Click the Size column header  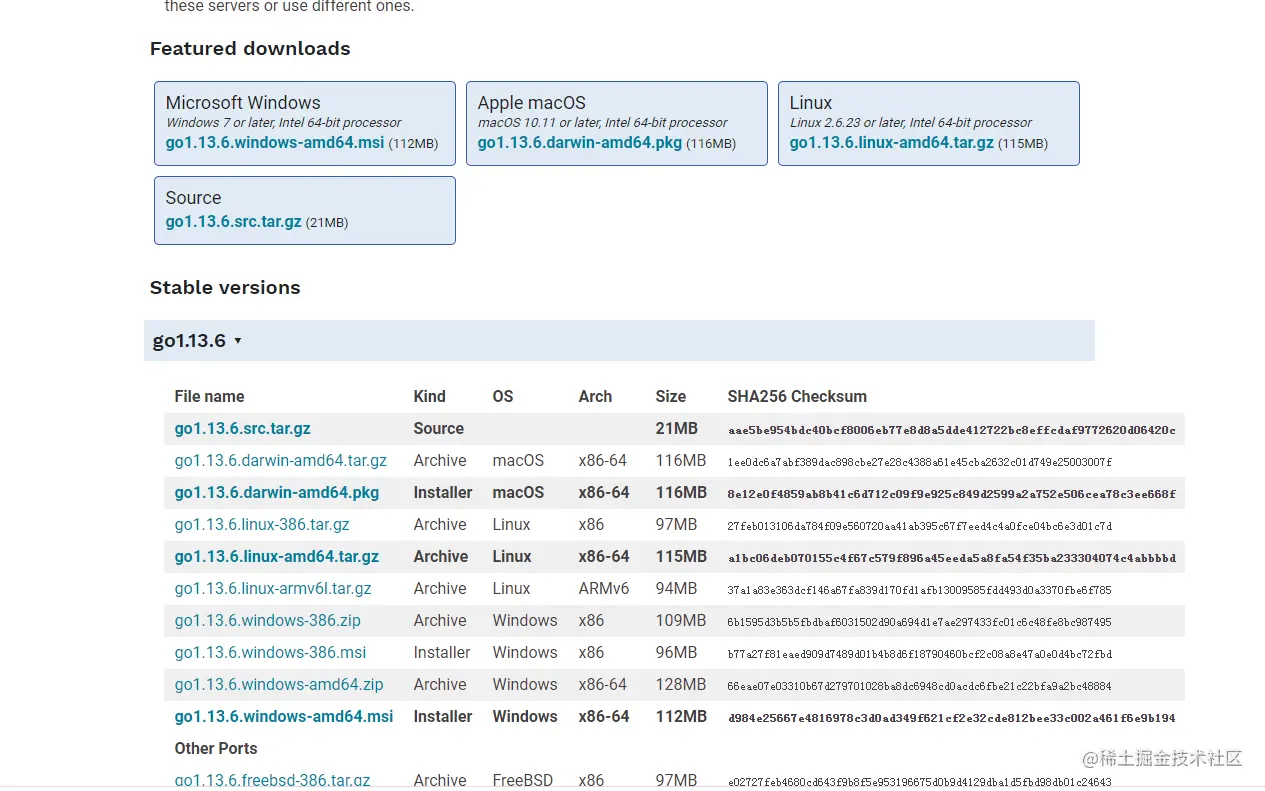672,396
